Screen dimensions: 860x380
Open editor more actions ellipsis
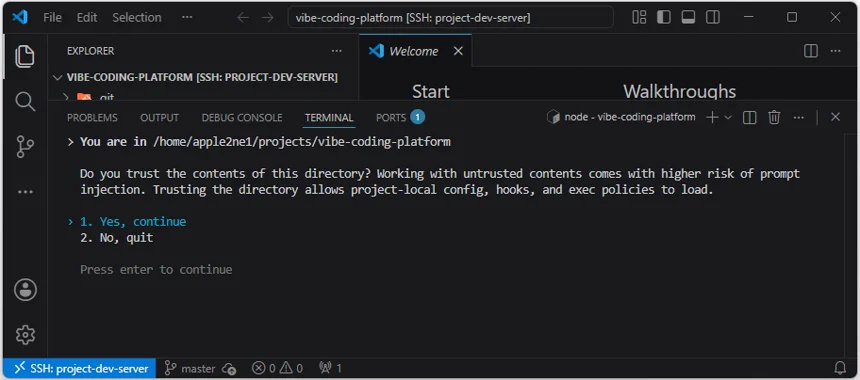click(x=835, y=51)
